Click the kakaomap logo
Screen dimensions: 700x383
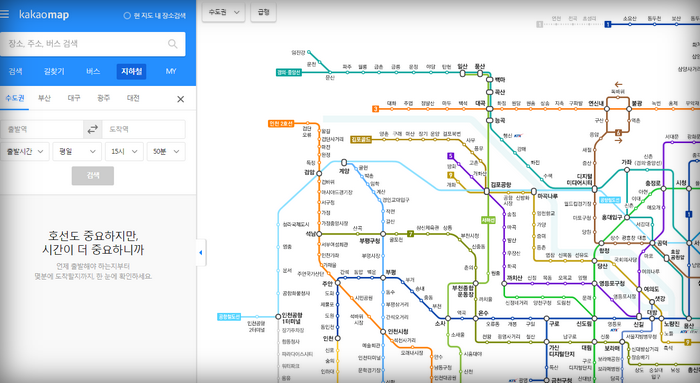(x=44, y=15)
